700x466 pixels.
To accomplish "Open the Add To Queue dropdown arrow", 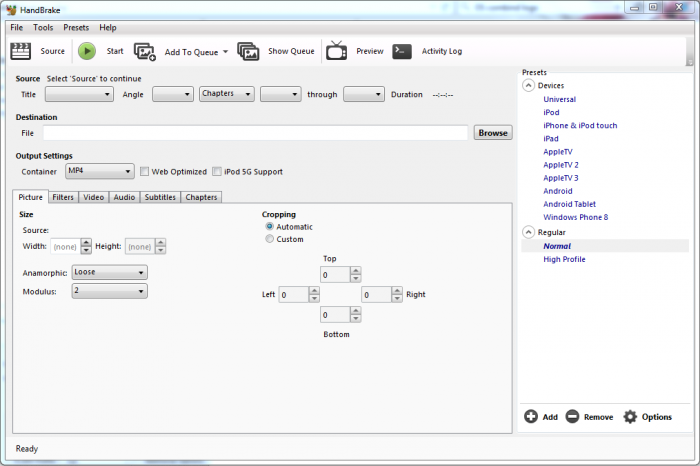I will click(x=225, y=52).
